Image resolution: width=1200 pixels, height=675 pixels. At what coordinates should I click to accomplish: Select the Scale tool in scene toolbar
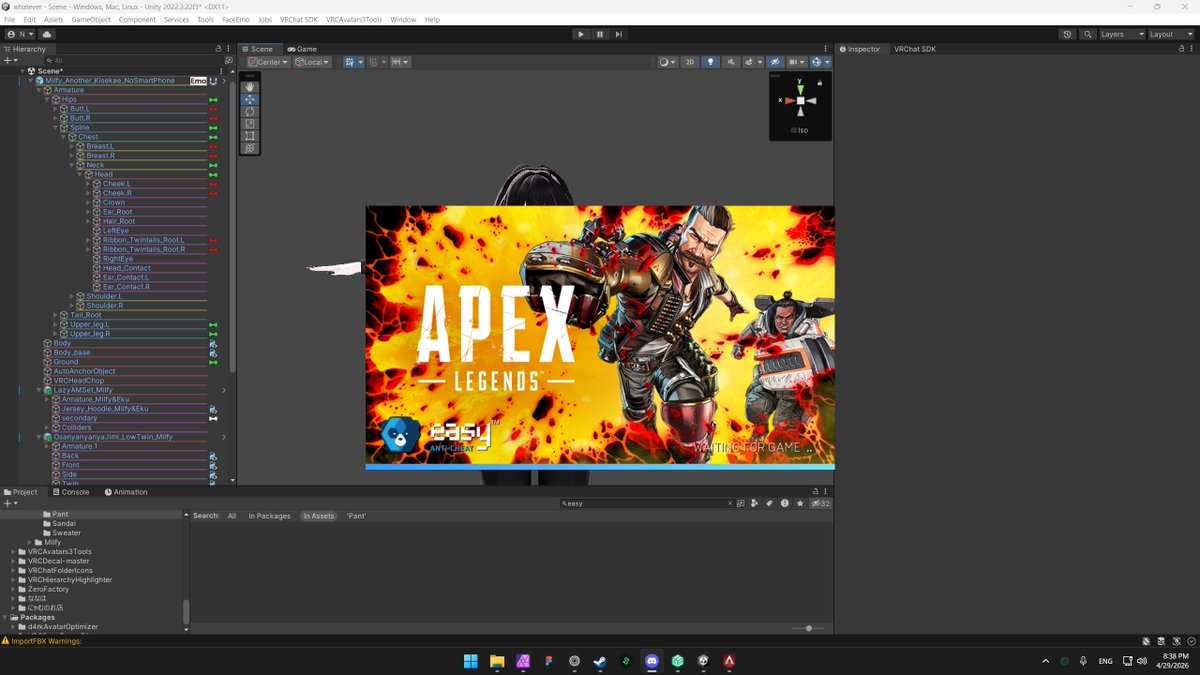tap(250, 123)
